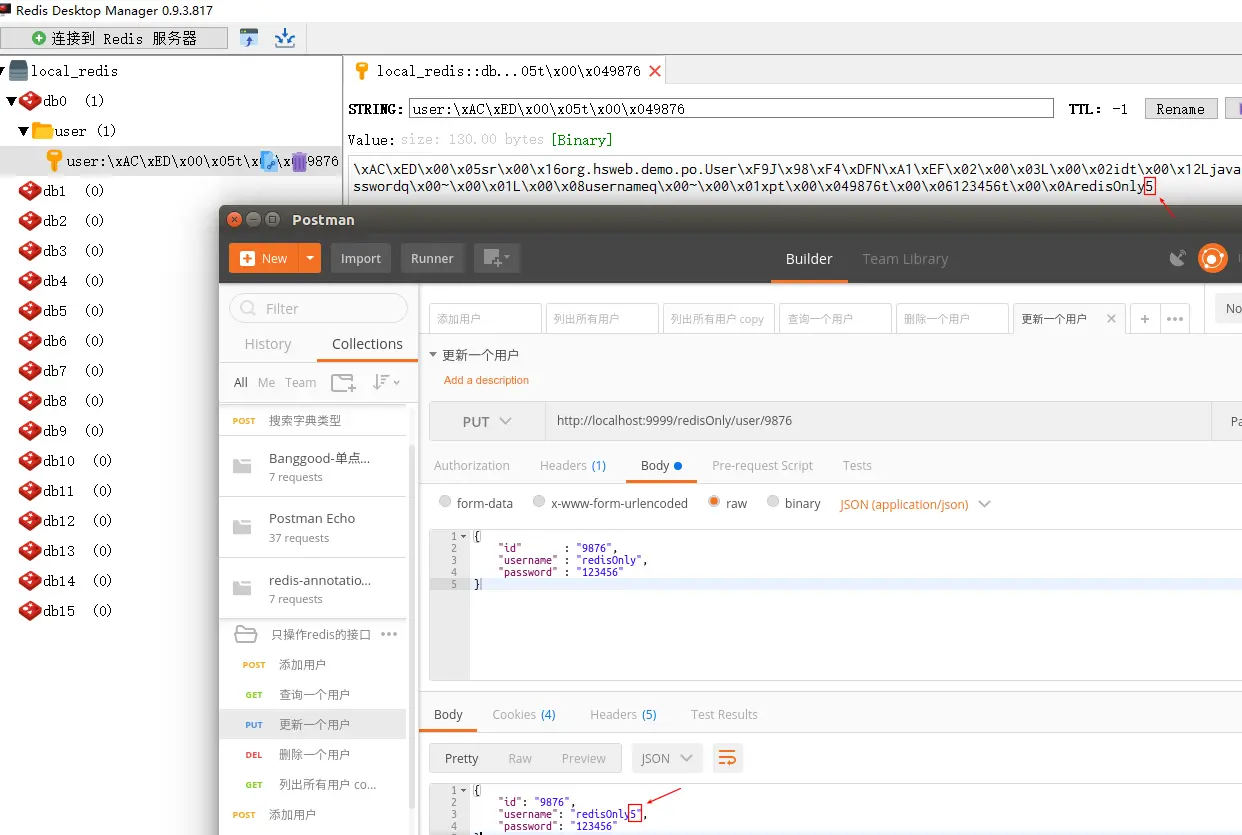Click the Postman satellite proxy icon

(1177, 258)
